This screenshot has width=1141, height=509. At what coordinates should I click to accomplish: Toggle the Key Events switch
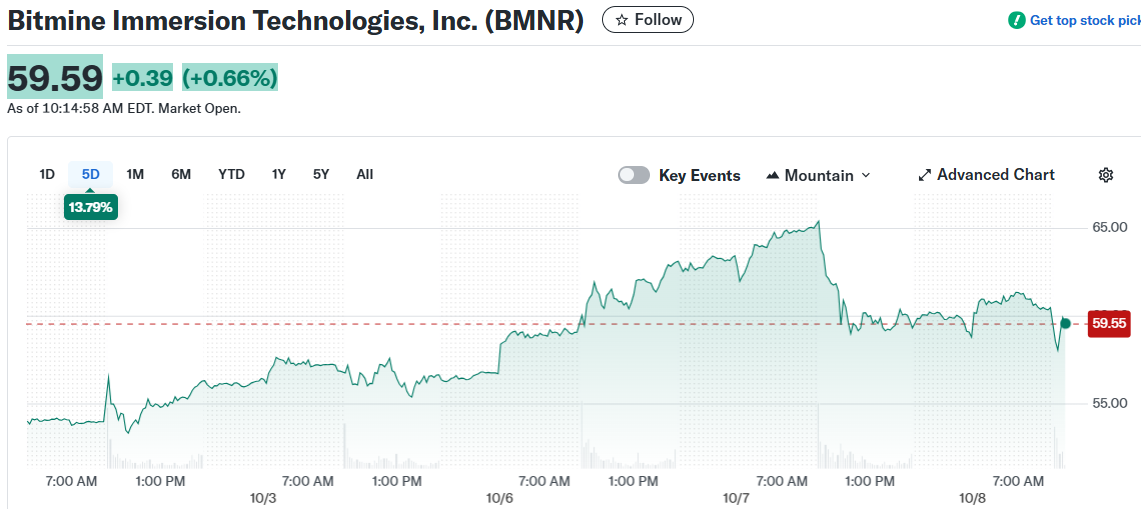tap(634, 175)
